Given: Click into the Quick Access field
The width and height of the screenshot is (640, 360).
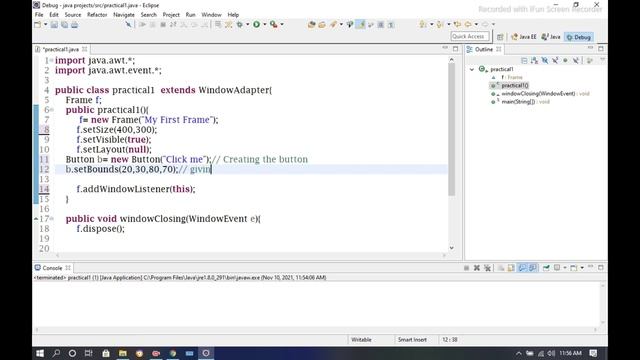Looking at the screenshot, I should pyautogui.click(x=469, y=37).
